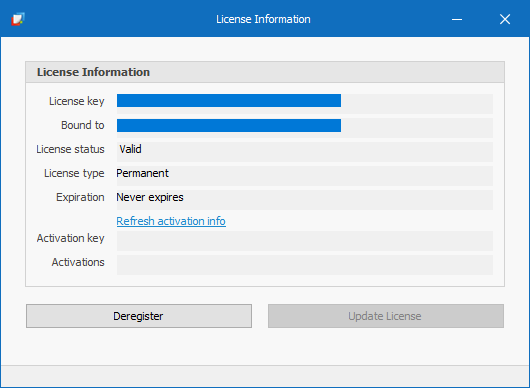Click the Never expires expiration value

click(x=150, y=197)
